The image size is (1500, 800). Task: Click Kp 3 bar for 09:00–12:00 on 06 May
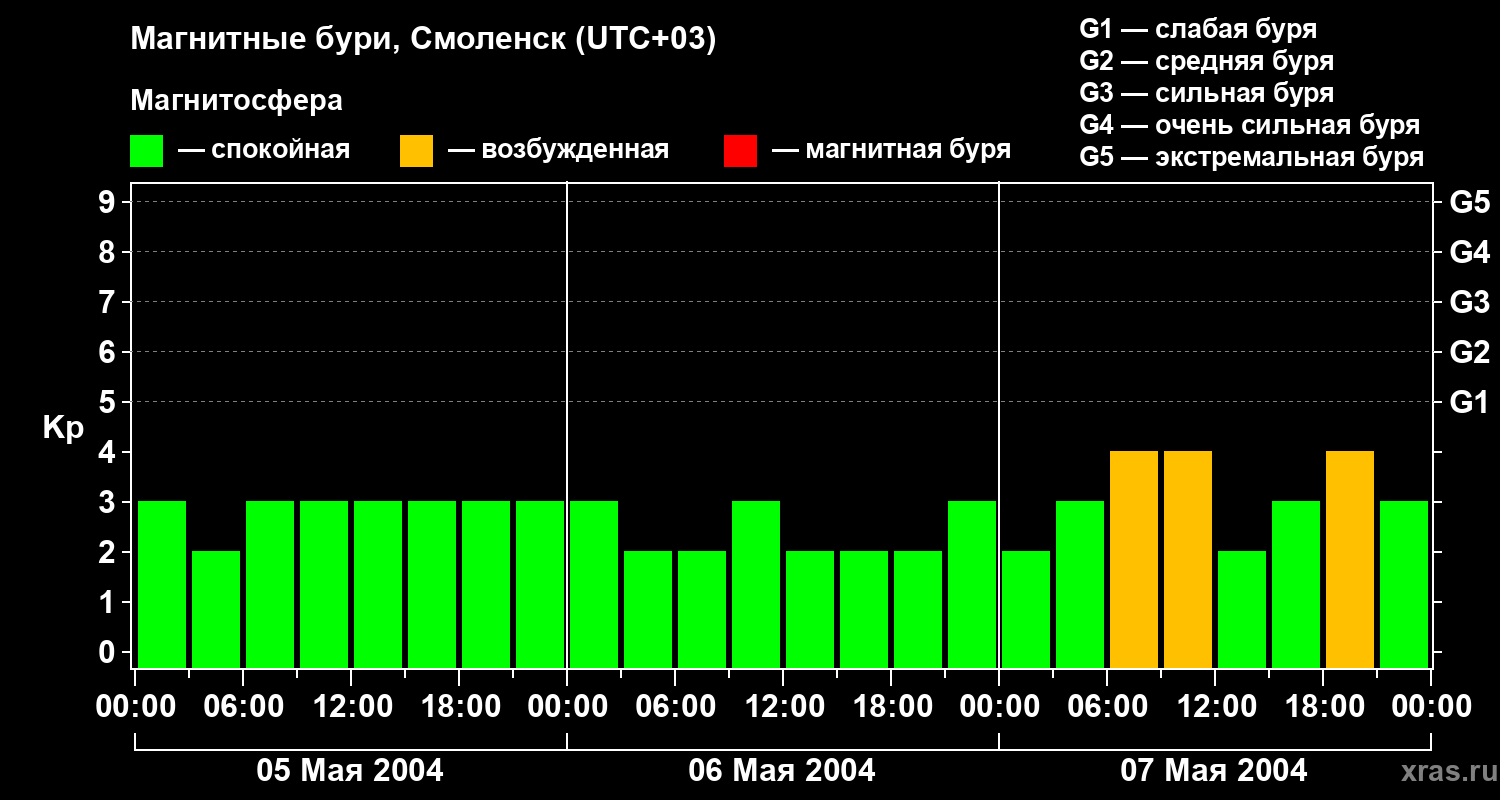click(756, 585)
